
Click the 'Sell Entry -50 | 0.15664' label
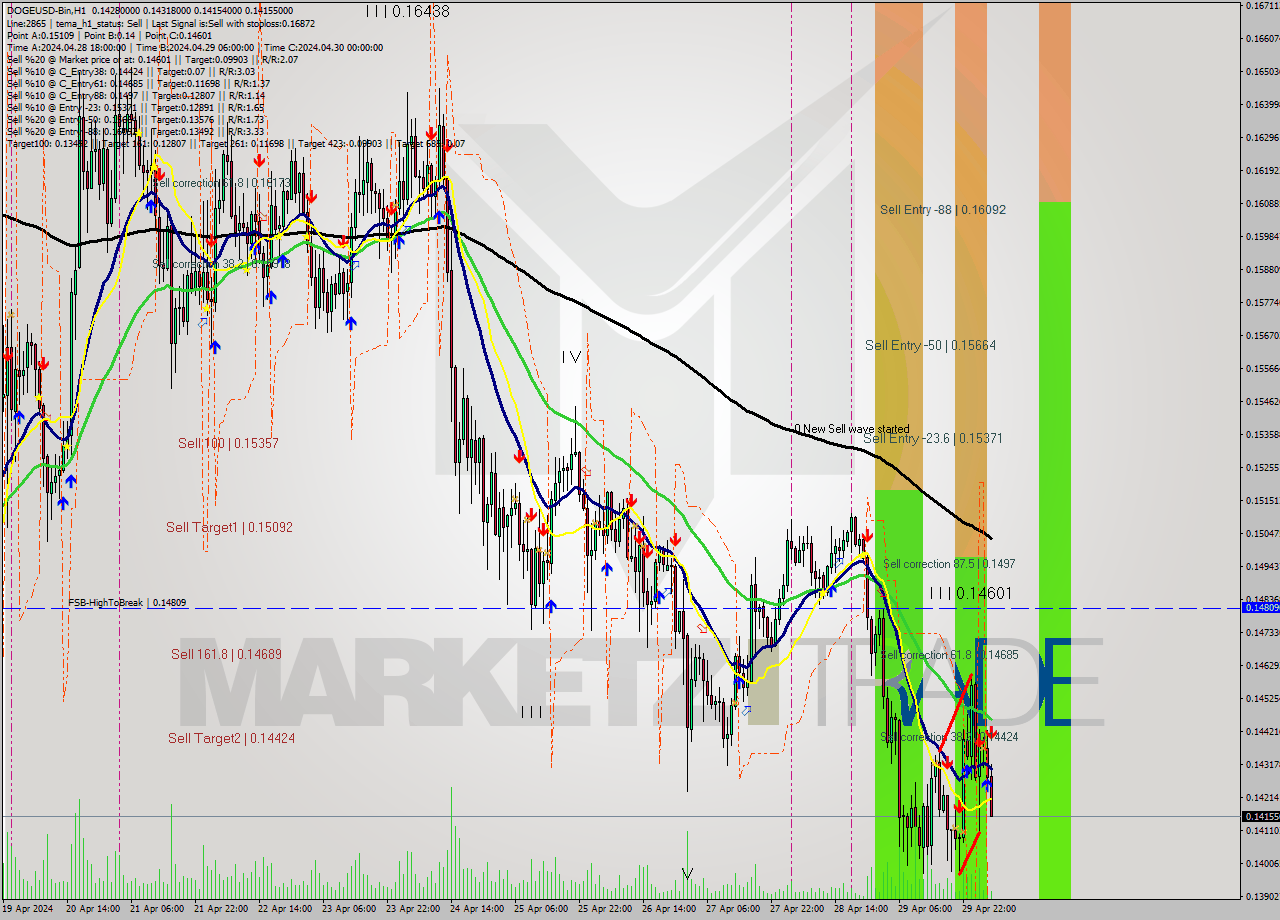click(x=930, y=345)
